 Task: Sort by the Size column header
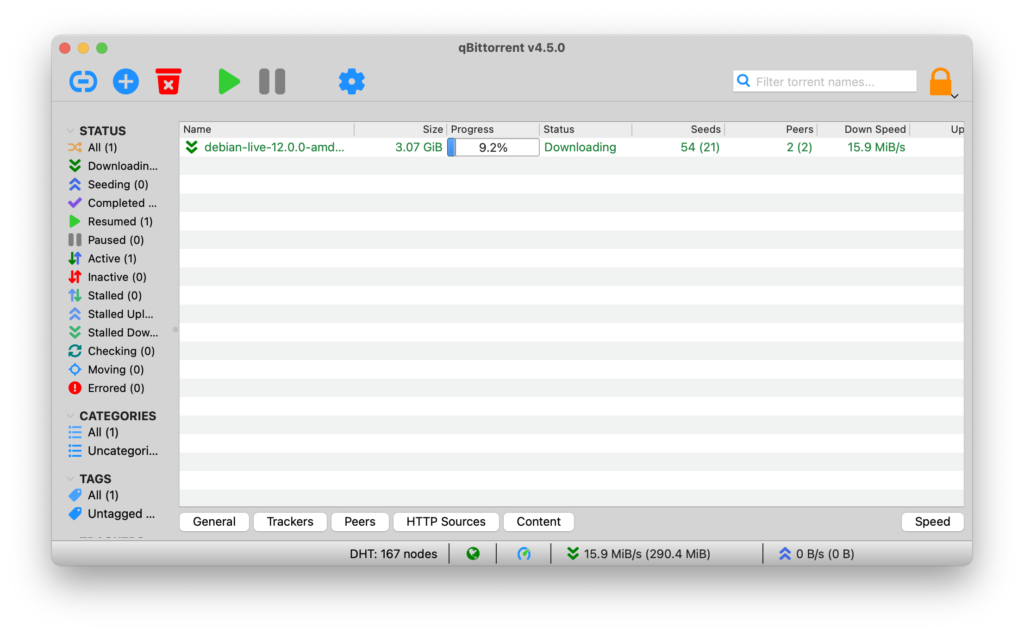pyautogui.click(x=400, y=129)
